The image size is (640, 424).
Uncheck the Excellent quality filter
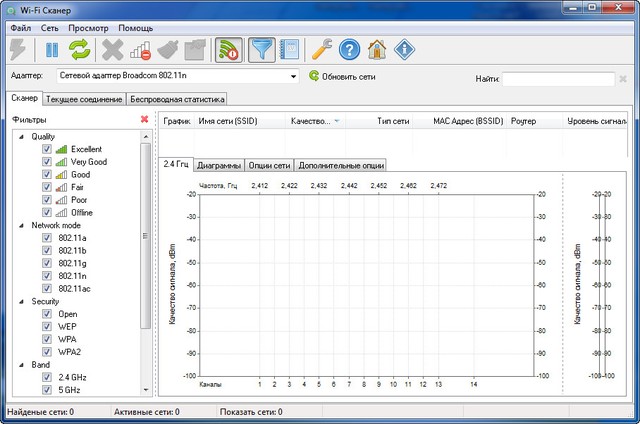[x=47, y=149]
